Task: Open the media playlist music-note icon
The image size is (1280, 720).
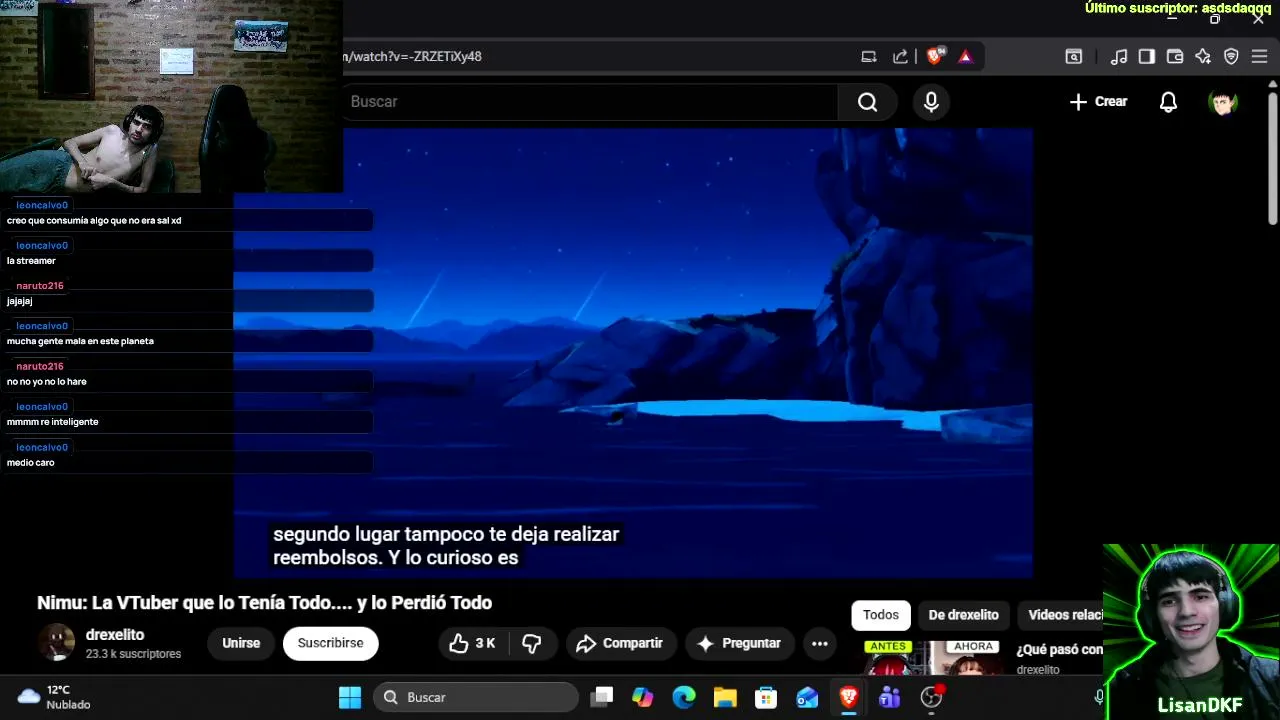Action: click(1119, 57)
